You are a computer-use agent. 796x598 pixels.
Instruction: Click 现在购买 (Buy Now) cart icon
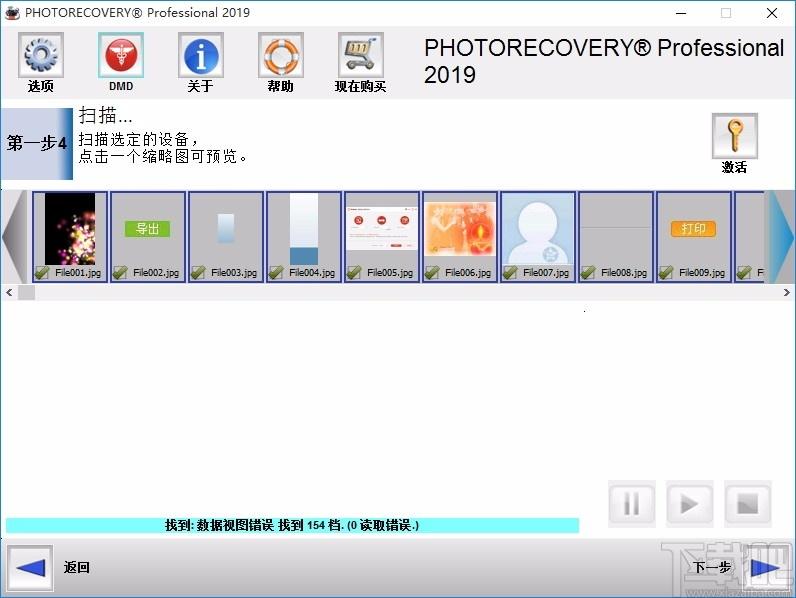click(x=360, y=56)
